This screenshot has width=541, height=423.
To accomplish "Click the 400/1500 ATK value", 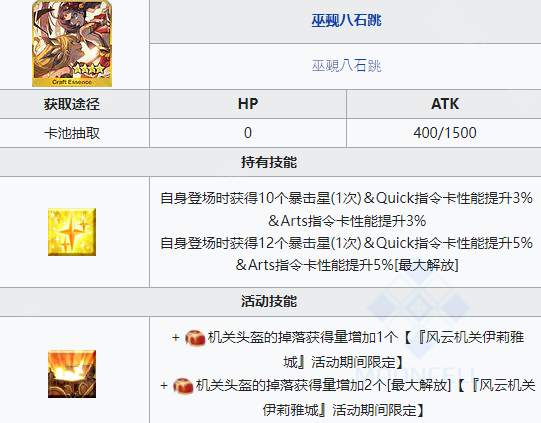I will click(445, 133).
